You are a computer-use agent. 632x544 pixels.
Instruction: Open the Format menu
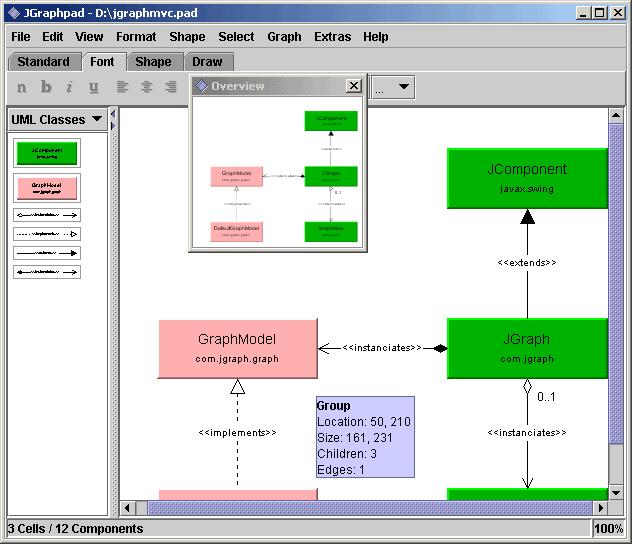(136, 37)
